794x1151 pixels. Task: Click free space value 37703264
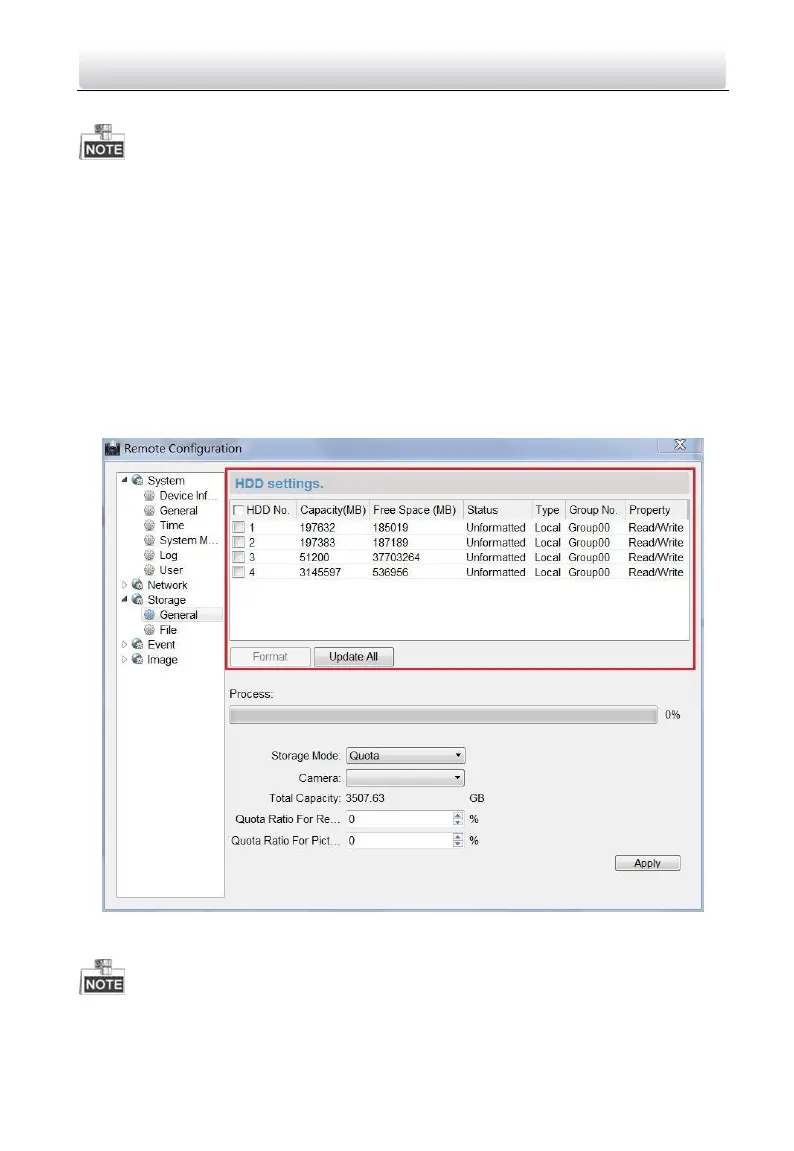[x=396, y=557]
